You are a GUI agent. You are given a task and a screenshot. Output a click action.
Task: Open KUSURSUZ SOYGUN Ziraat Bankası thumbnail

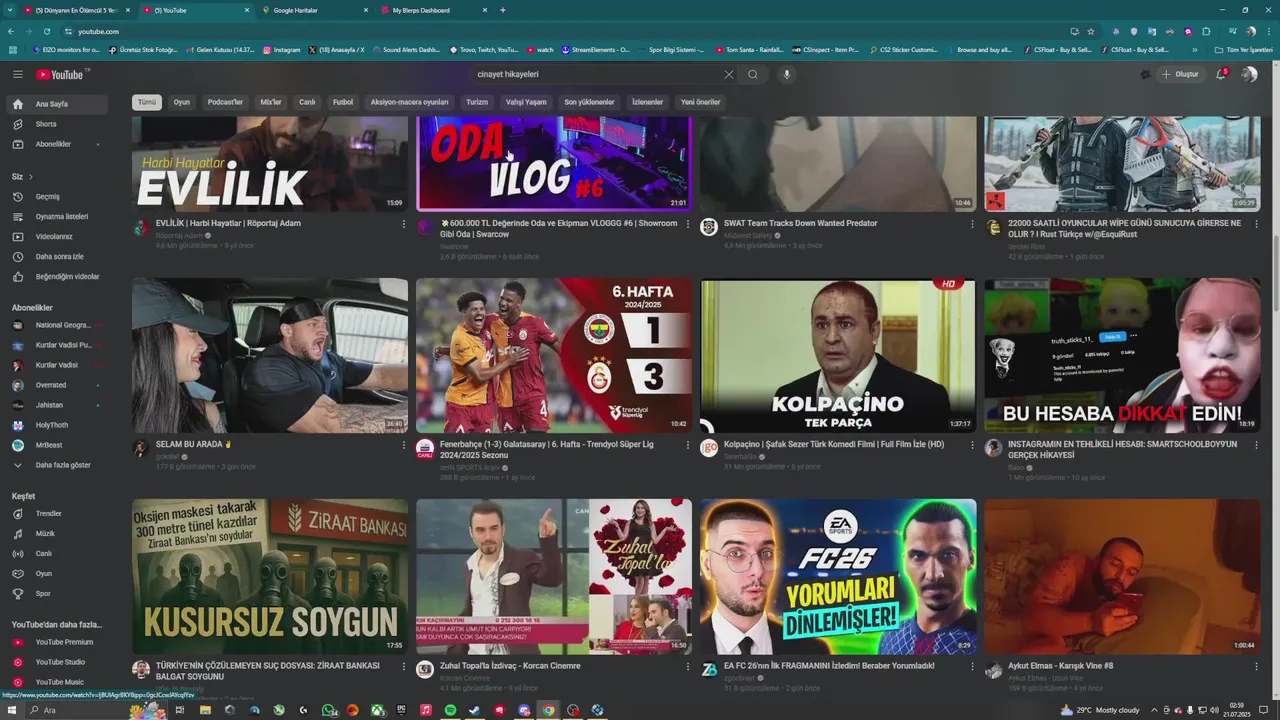pyautogui.click(x=270, y=576)
